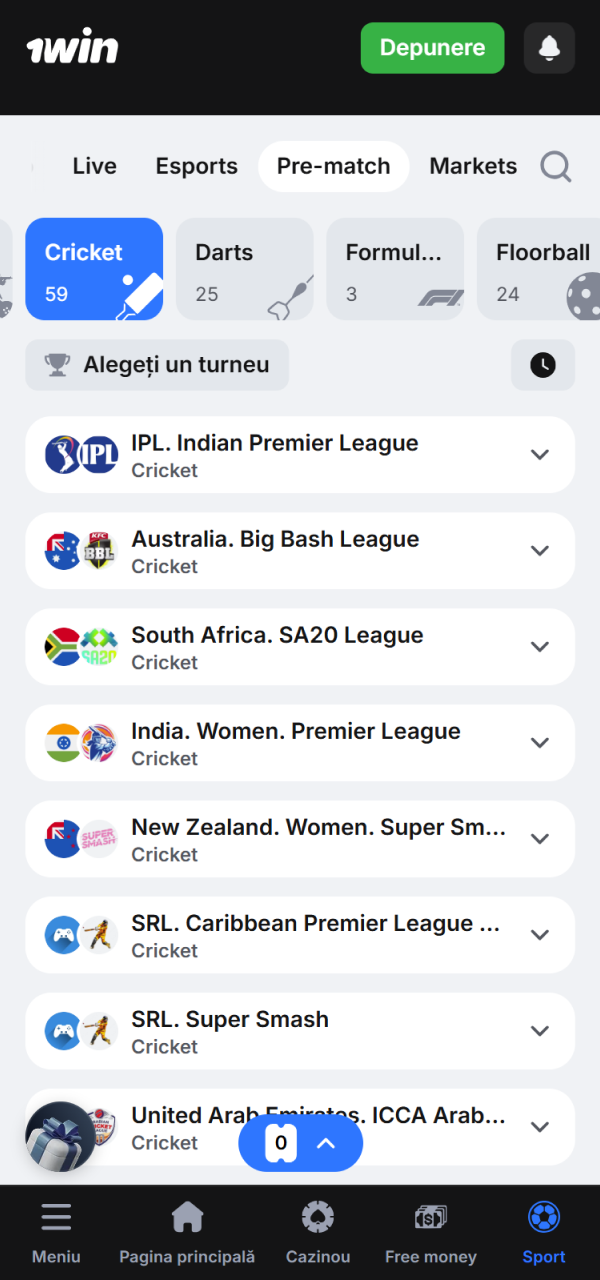Viewport: 600px width, 1280px height.
Task: Expand Australia Big Bash League chevron
Action: click(x=540, y=551)
